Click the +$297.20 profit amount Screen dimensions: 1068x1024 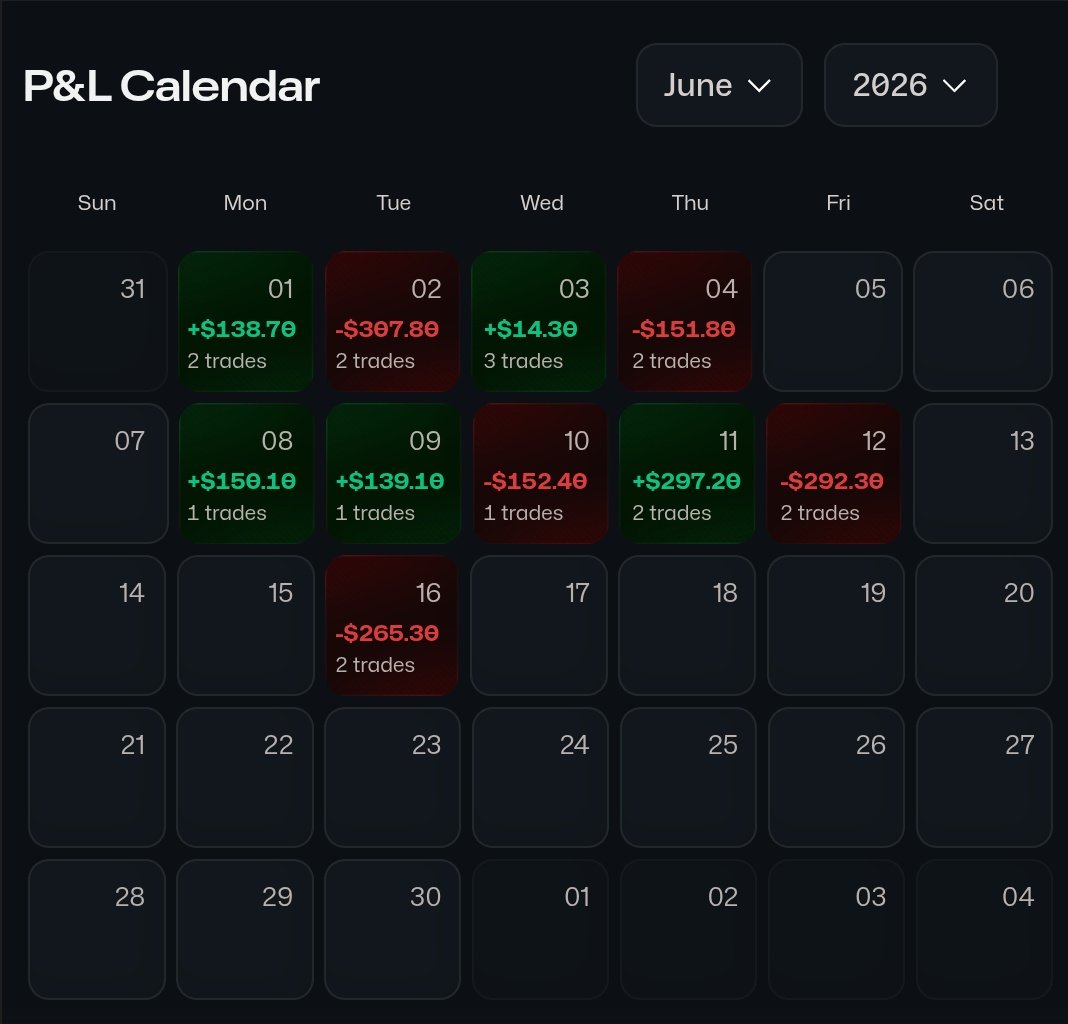(x=687, y=481)
